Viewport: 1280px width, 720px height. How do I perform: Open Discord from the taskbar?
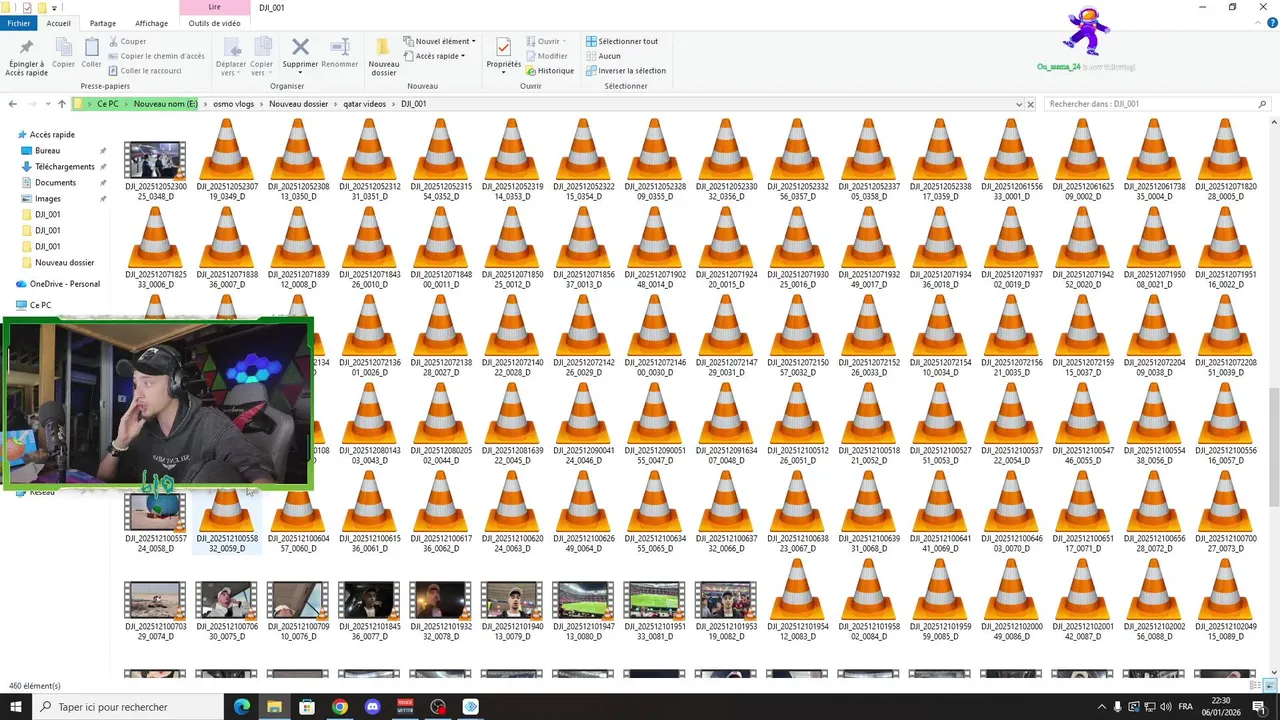tap(373, 707)
